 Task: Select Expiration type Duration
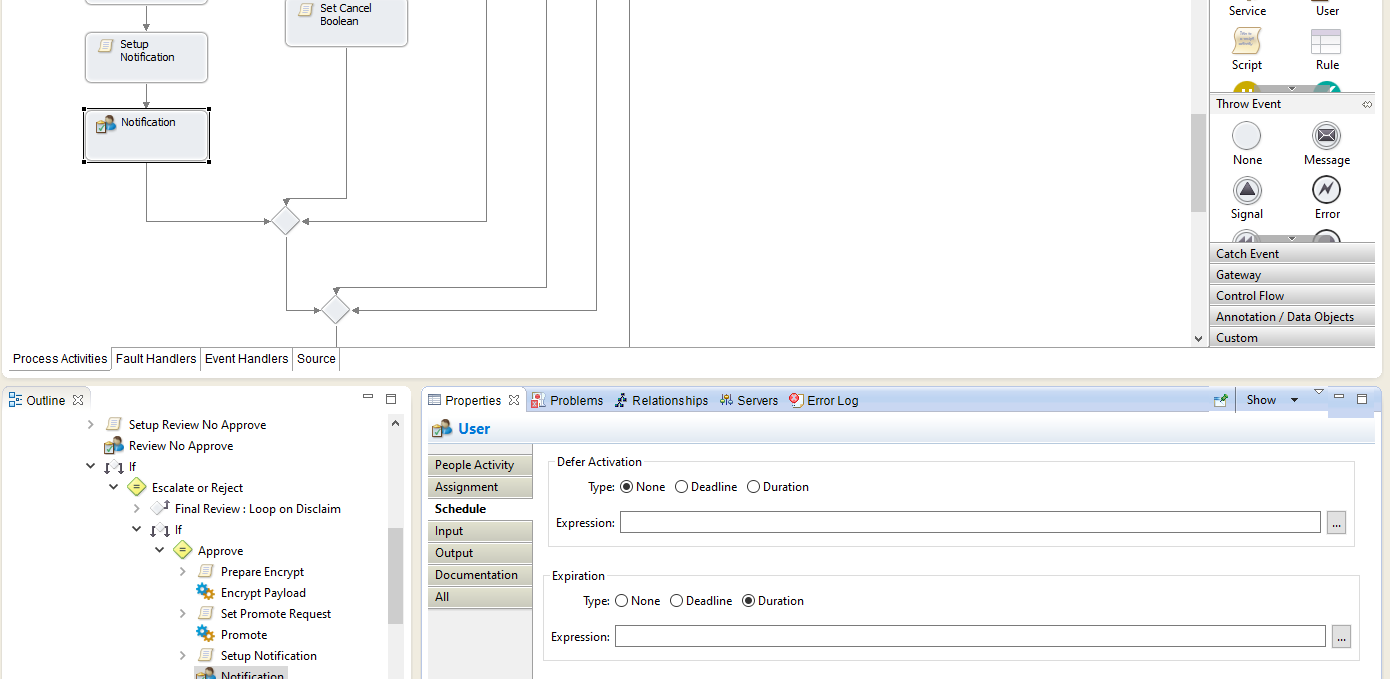(748, 601)
